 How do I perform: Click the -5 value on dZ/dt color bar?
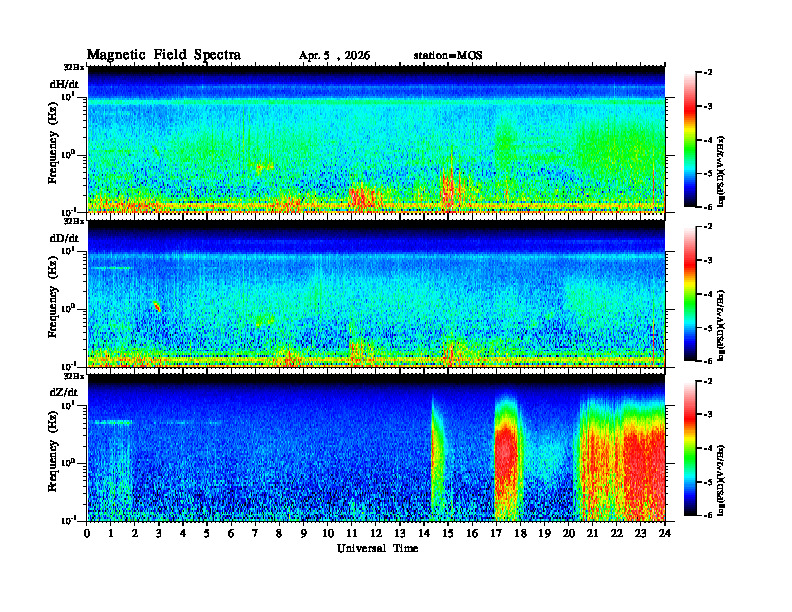(708, 482)
